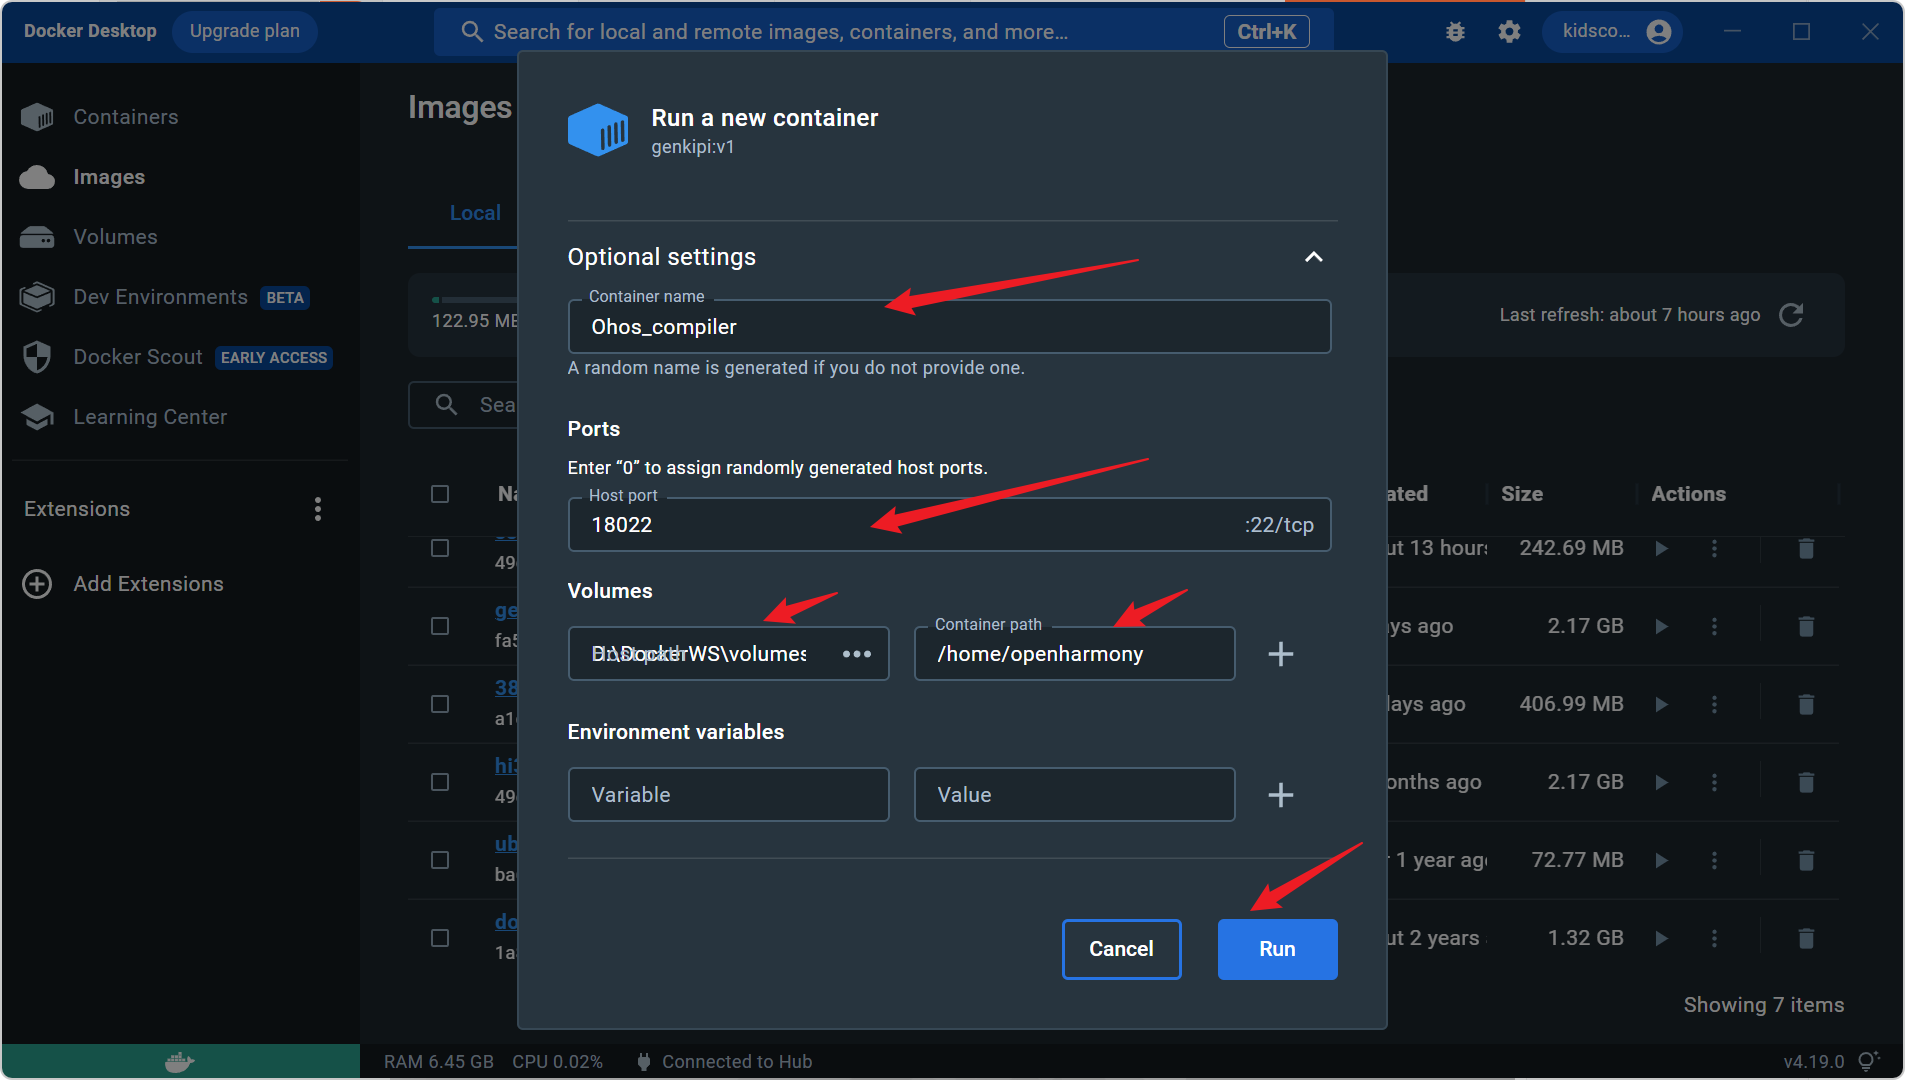Click the RAM 6.45 GB status entry
Screen dimensions: 1905x1080
point(439,1062)
